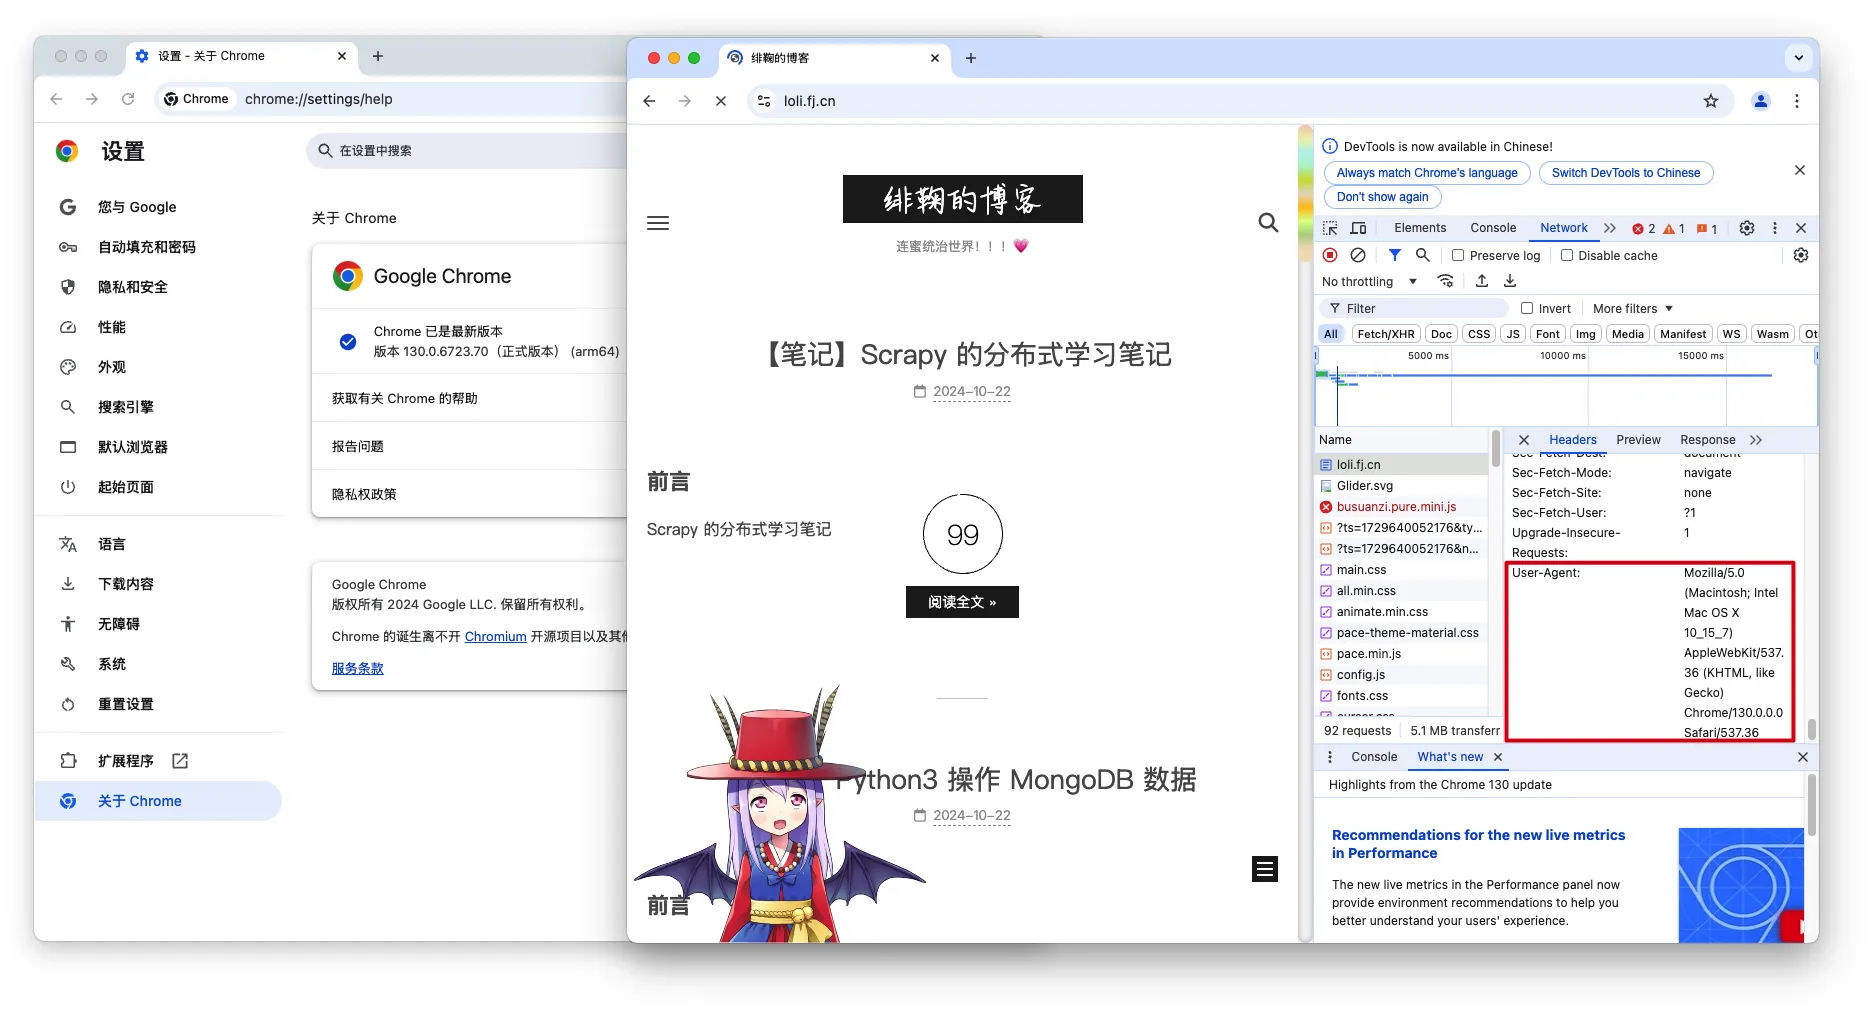This screenshot has width=1875, height=1017.
Task: Open the DevTools settings gear
Action: 1746,228
